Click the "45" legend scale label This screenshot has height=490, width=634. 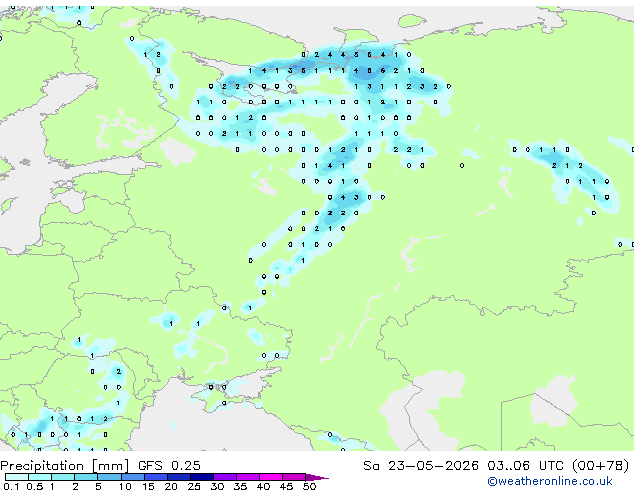click(x=287, y=486)
